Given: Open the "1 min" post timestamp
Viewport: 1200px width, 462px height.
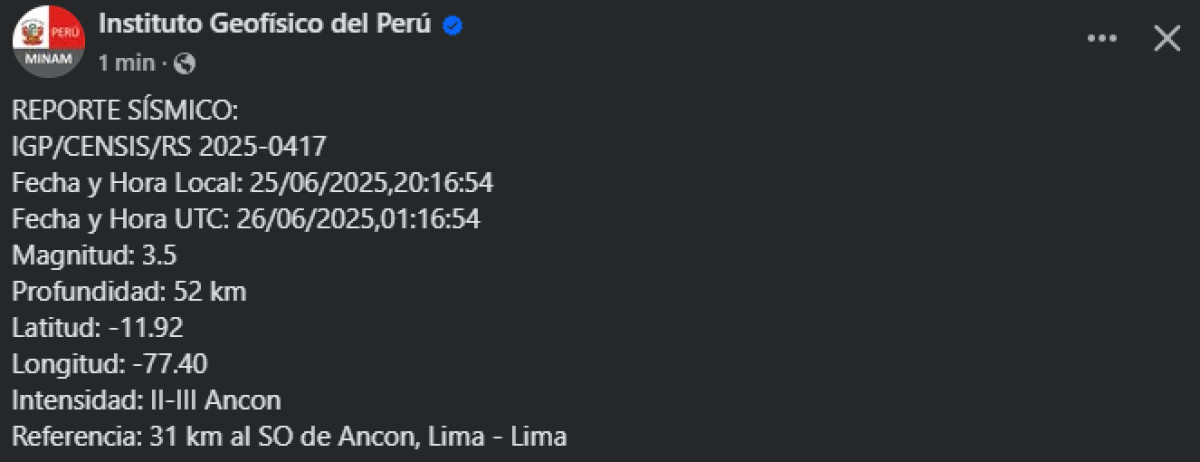Looking at the screenshot, I should 126,63.
